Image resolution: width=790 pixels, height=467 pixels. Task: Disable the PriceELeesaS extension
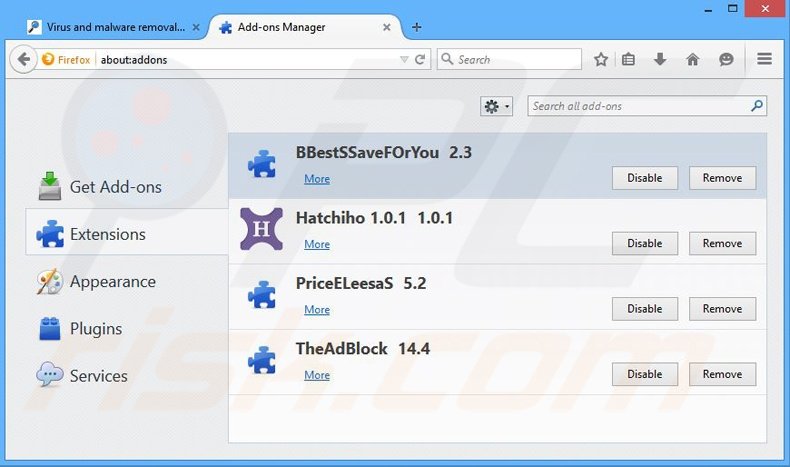[645, 309]
